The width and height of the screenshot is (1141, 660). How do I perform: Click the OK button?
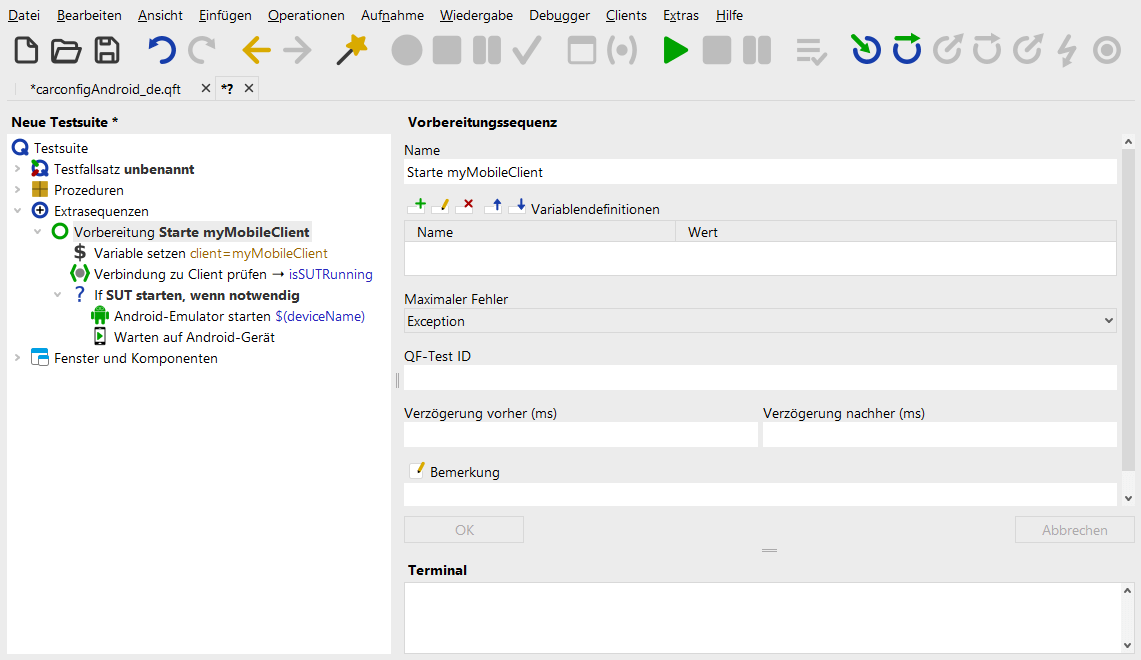(464, 530)
